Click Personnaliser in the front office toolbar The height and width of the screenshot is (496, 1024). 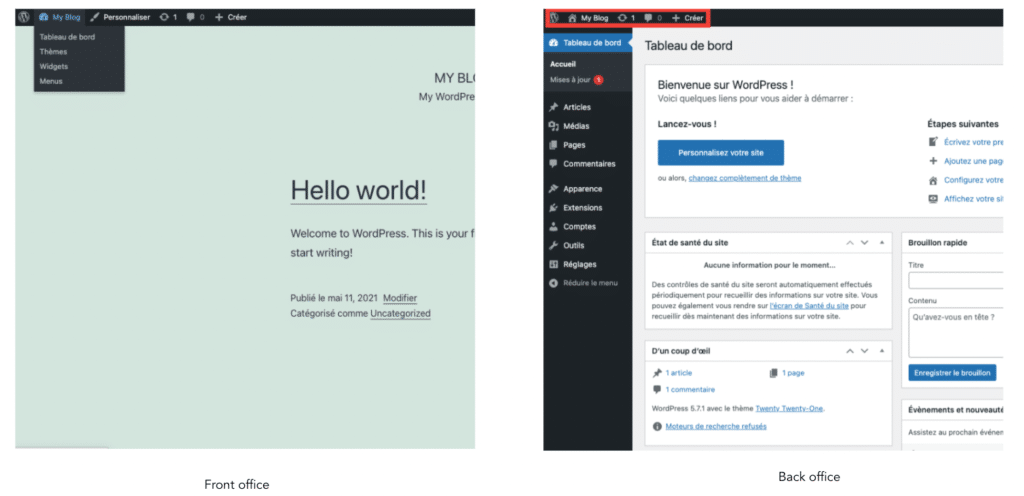[x=120, y=17]
